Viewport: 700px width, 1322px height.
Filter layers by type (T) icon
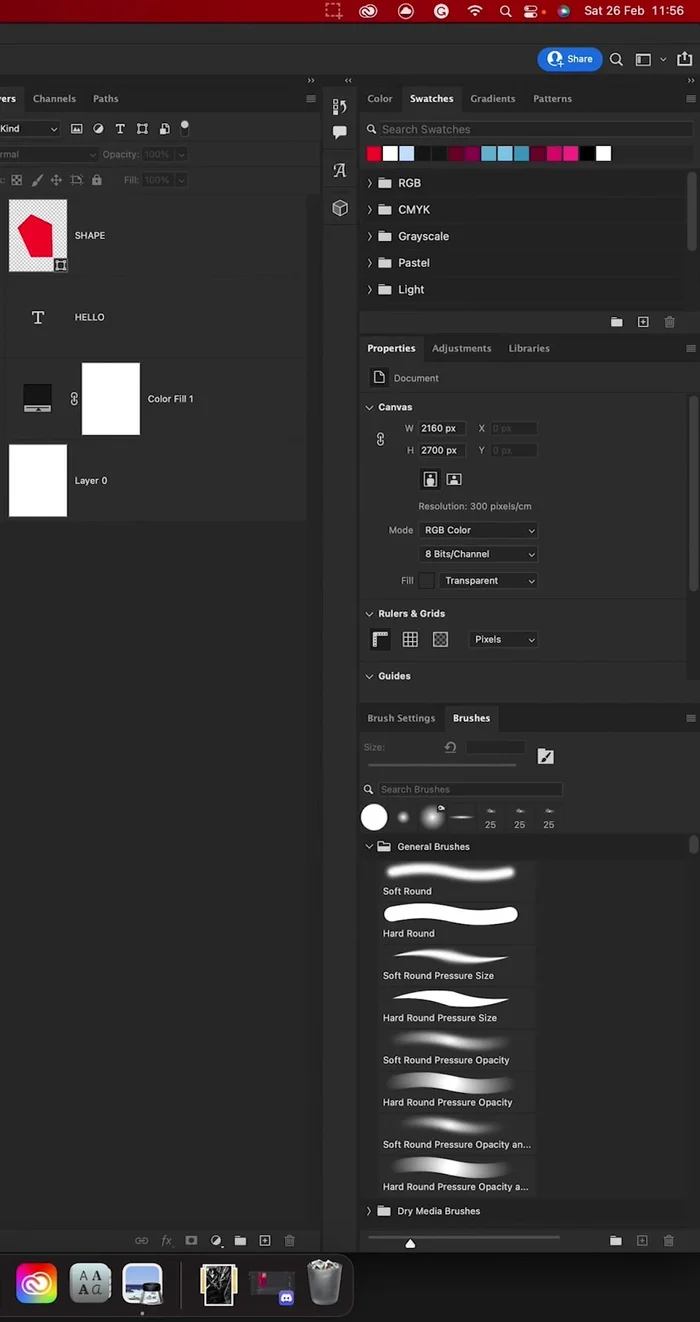point(120,129)
